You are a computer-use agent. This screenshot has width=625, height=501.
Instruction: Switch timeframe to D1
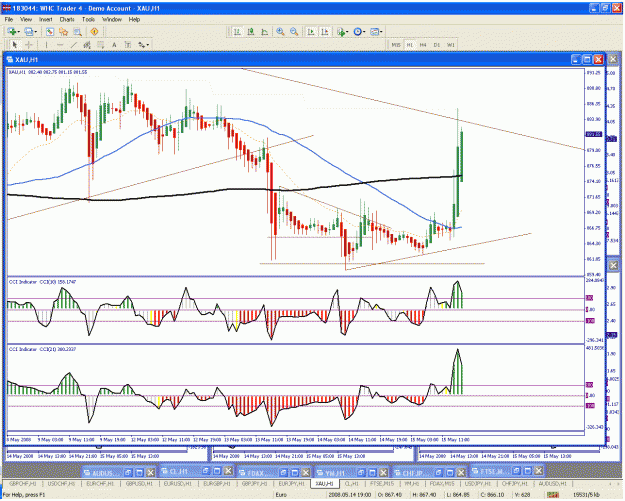(x=437, y=45)
